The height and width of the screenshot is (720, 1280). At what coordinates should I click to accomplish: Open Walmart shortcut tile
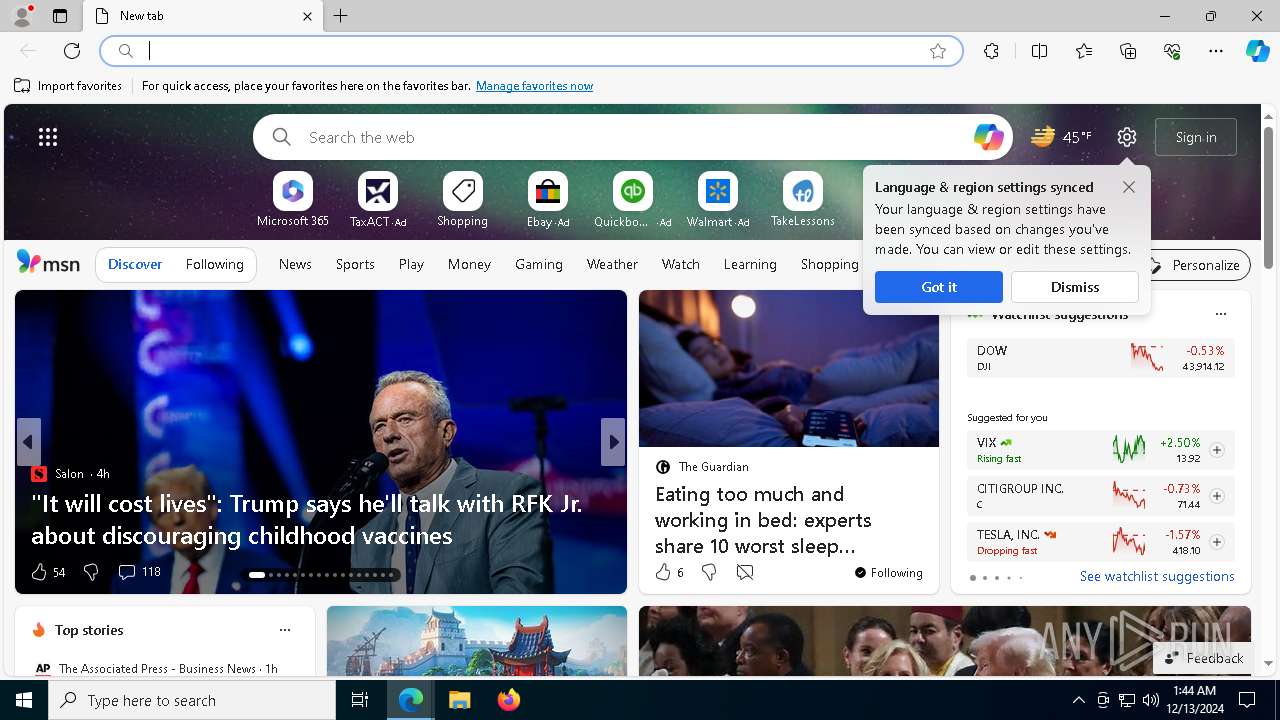coord(718,200)
